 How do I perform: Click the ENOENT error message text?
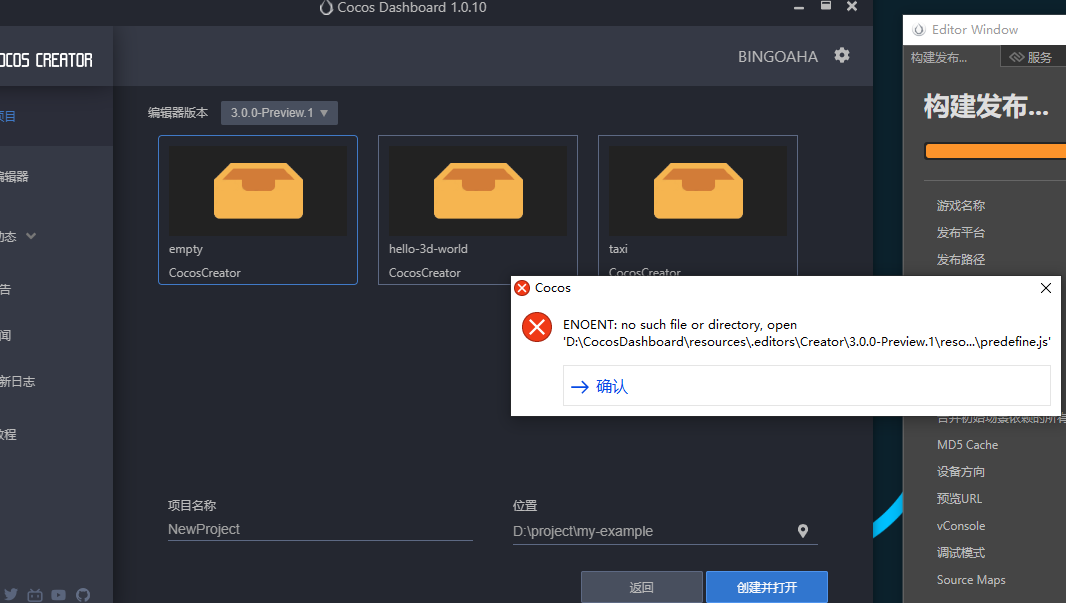click(x=806, y=333)
